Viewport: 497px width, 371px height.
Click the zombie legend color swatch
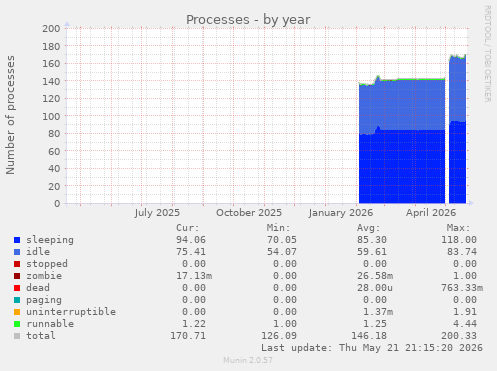(17, 276)
